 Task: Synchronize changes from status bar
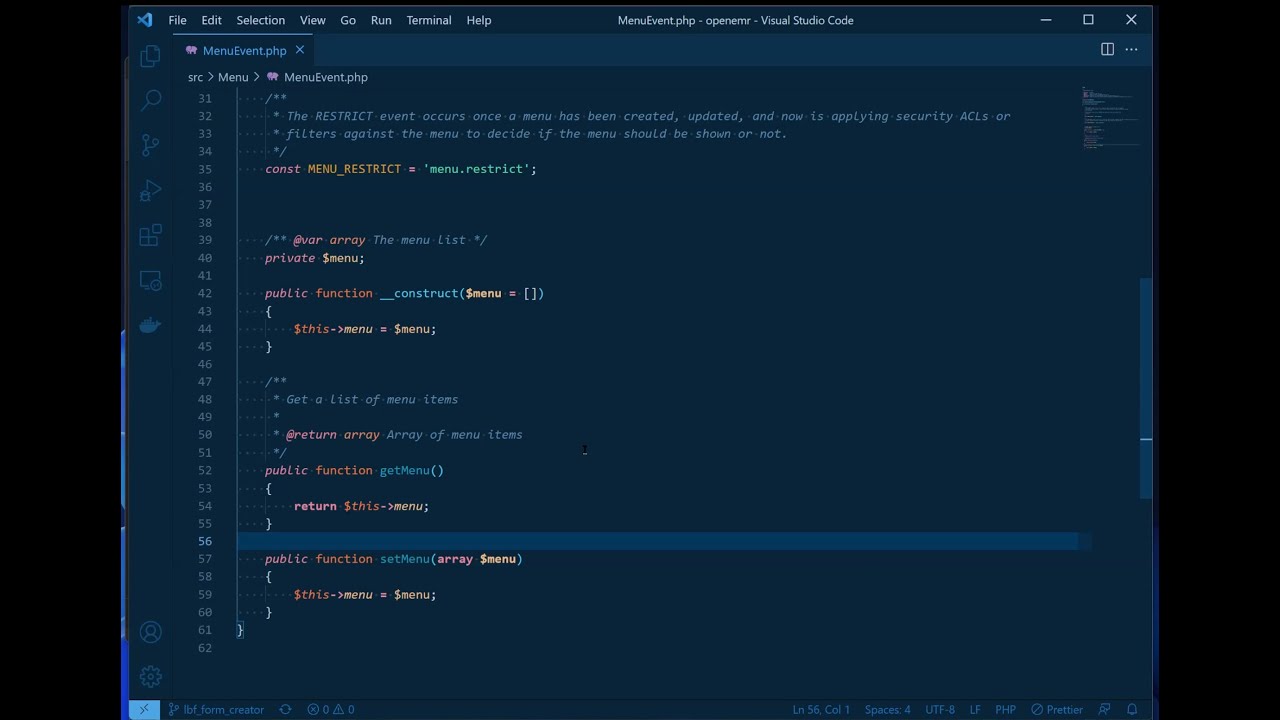[x=285, y=709]
